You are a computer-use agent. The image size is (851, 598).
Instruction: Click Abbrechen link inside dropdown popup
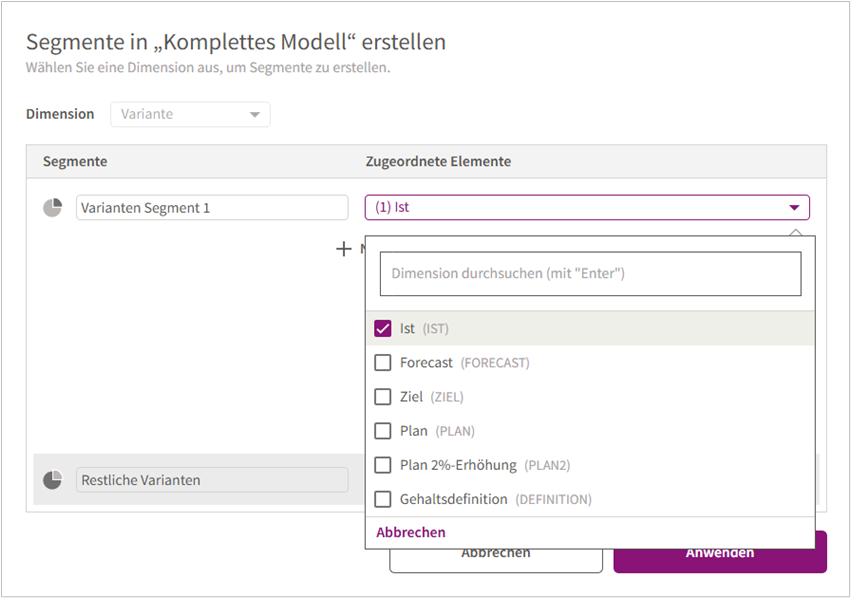(411, 532)
